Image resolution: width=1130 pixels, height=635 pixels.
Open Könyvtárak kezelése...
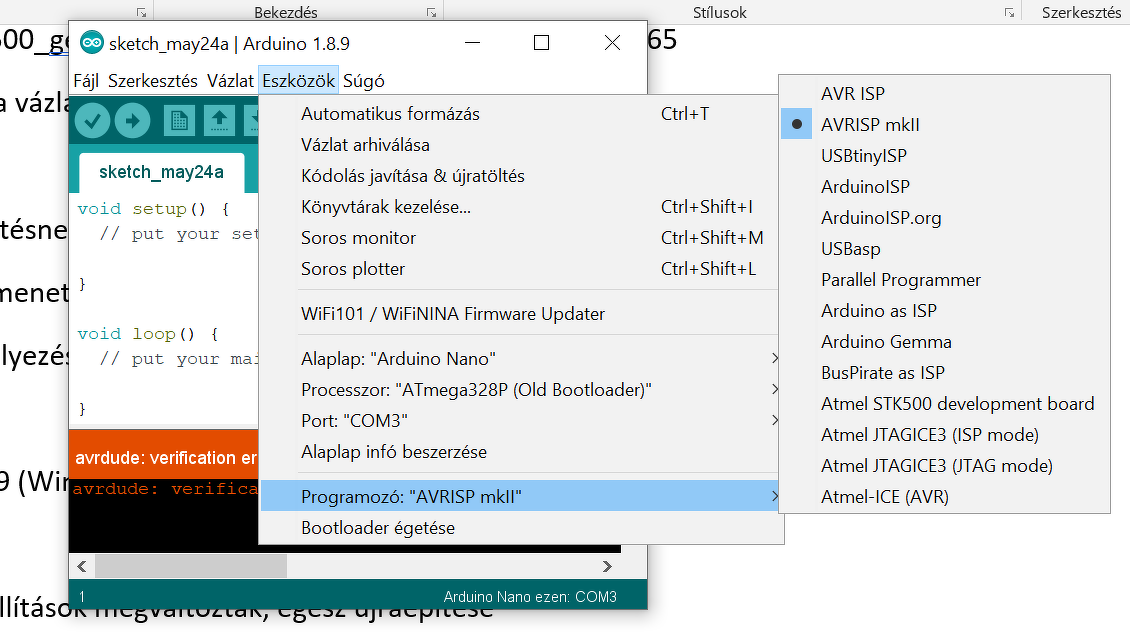[x=519, y=207]
